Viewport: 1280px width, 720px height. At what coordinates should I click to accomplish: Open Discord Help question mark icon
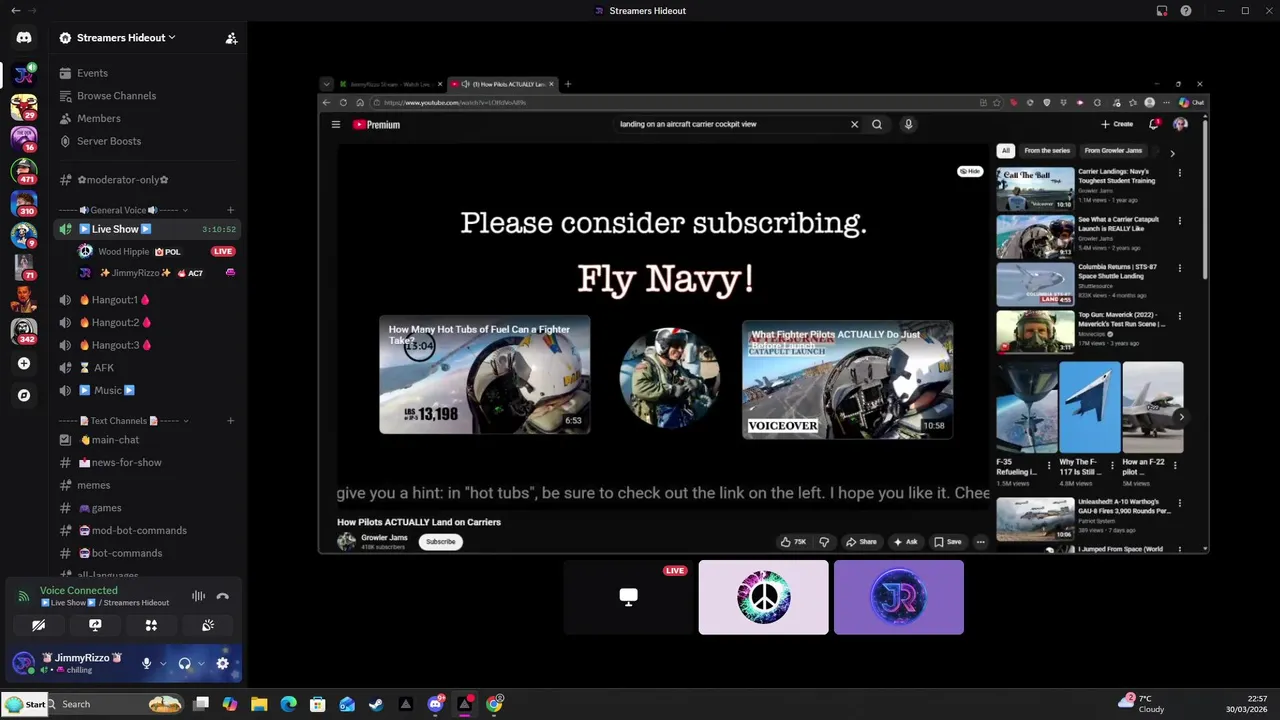[1186, 11]
